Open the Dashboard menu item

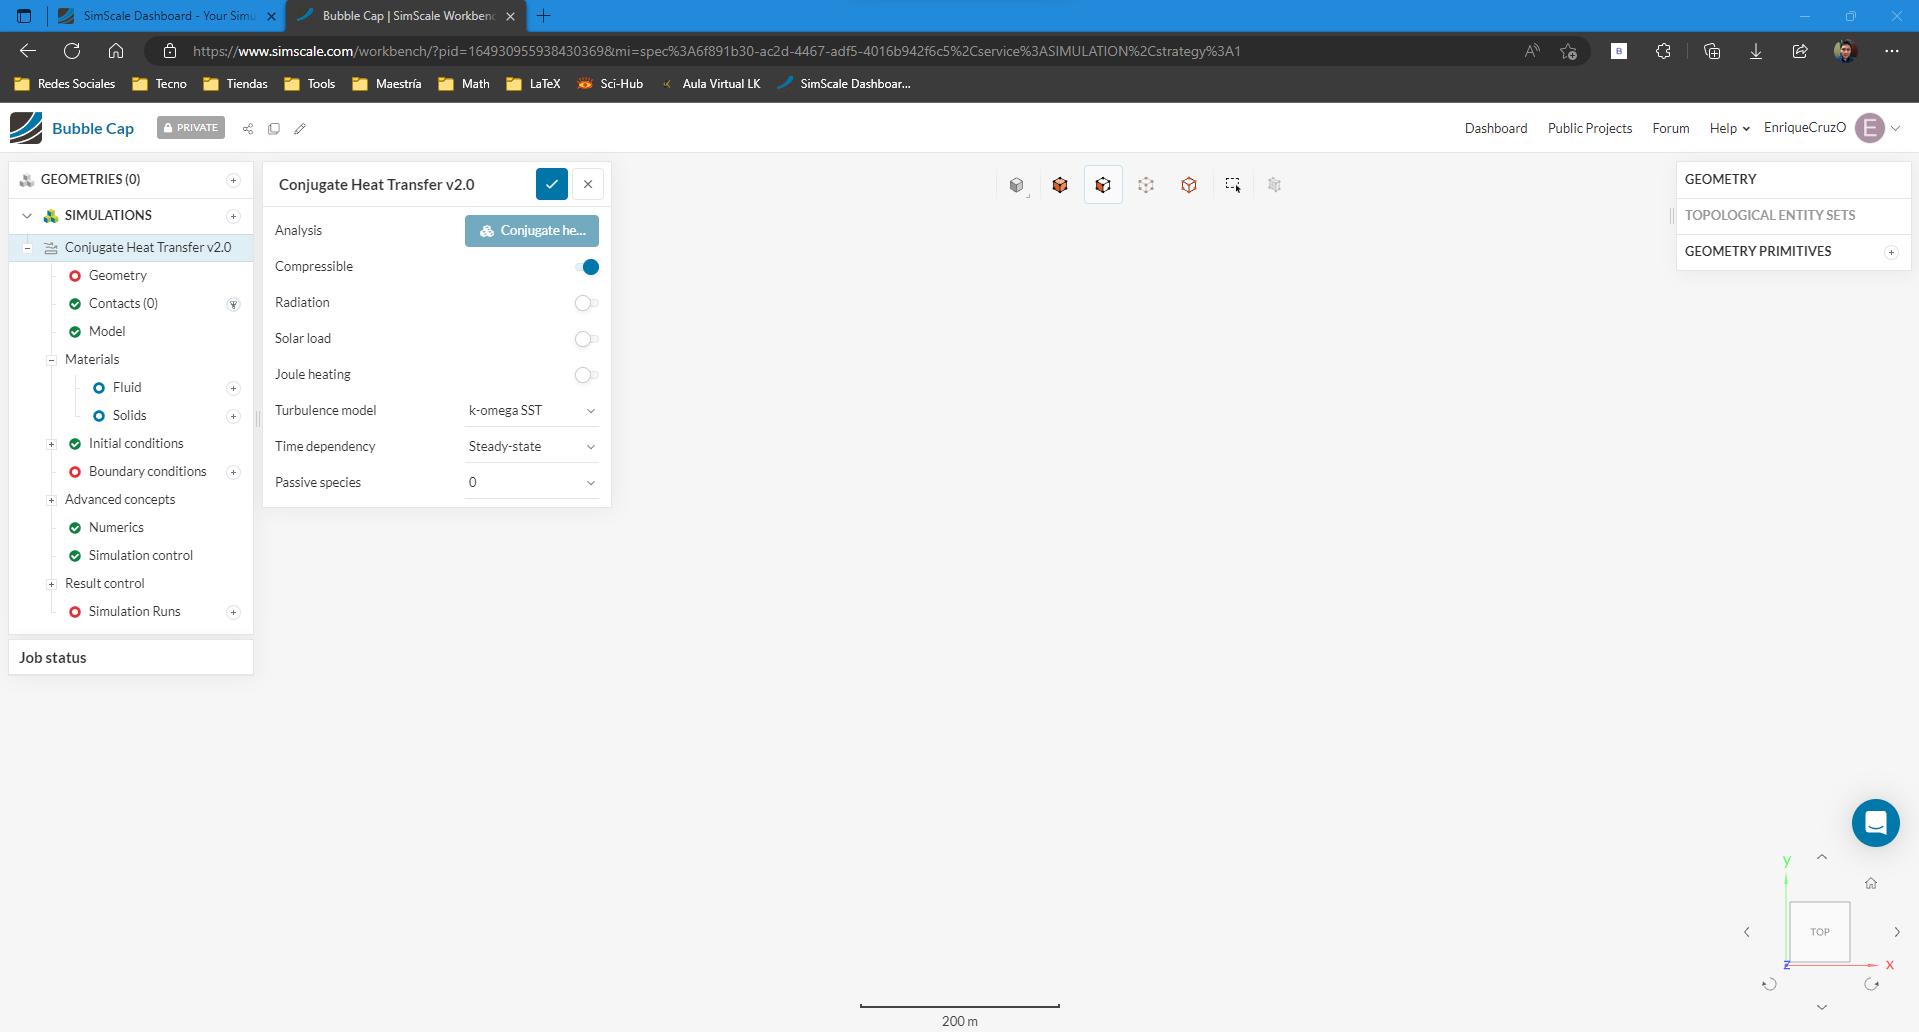click(x=1496, y=128)
